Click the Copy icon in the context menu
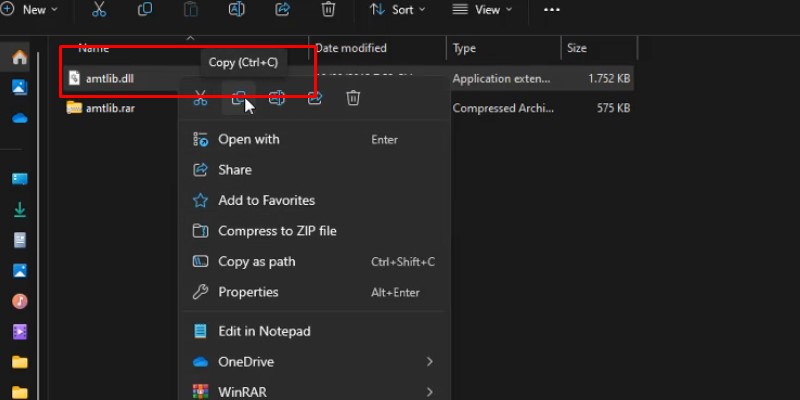This screenshot has height=400, width=800. [239, 98]
